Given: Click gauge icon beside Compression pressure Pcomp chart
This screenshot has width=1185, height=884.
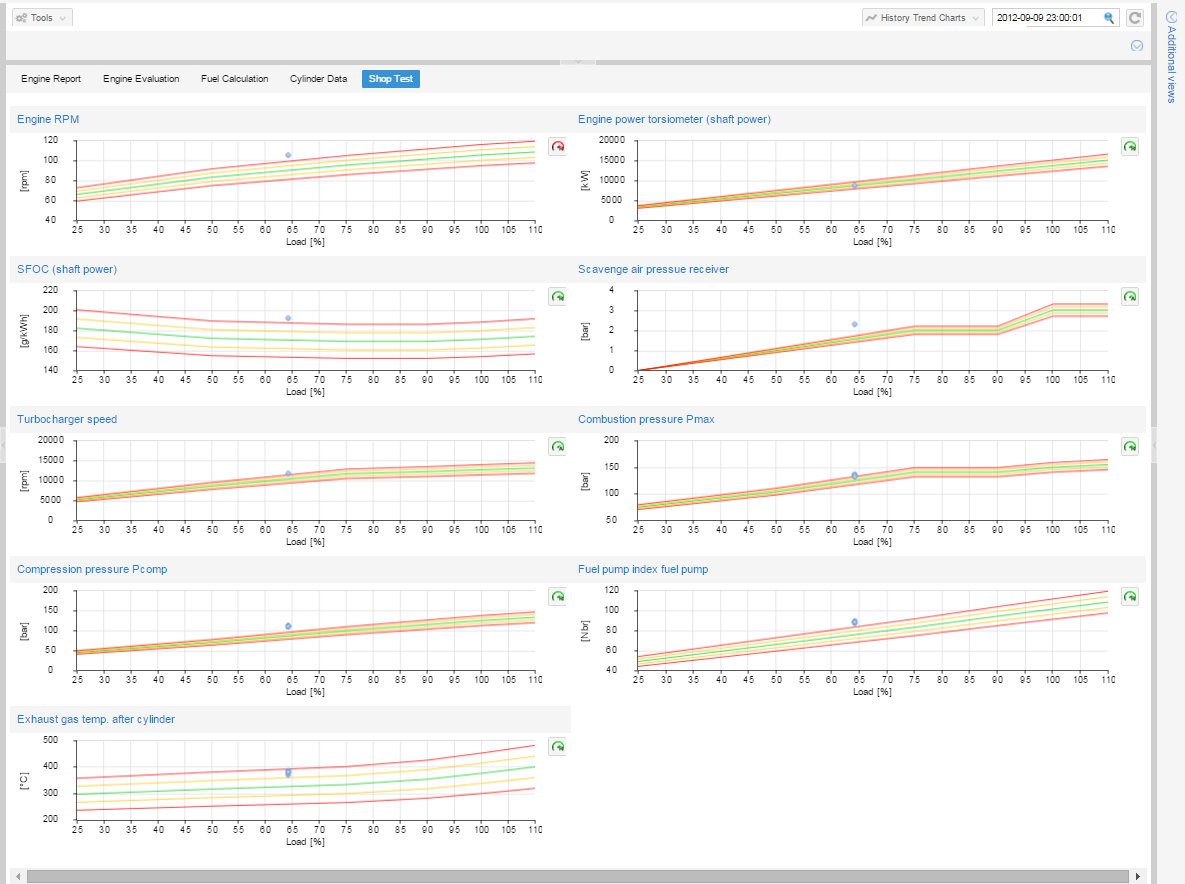Looking at the screenshot, I should pos(558,597).
